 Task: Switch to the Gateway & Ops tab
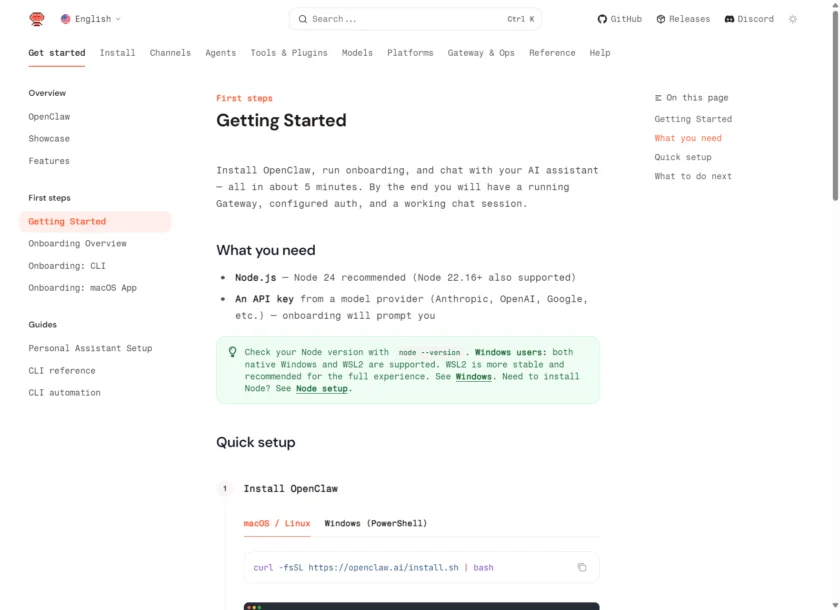tap(481, 53)
